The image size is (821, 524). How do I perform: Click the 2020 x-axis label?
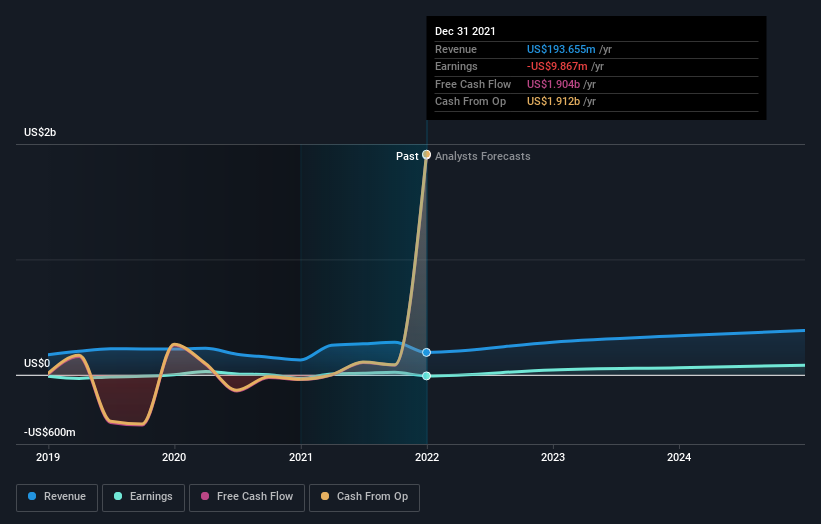[x=174, y=458]
